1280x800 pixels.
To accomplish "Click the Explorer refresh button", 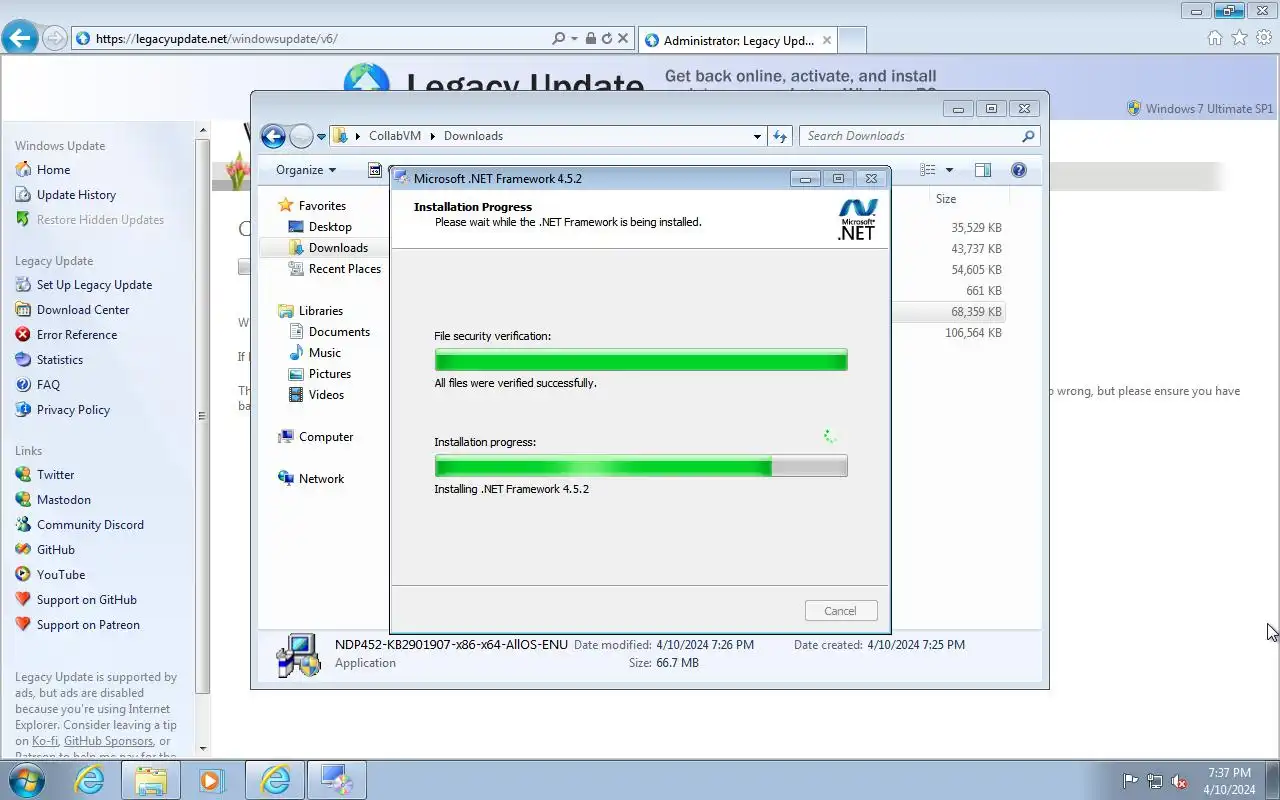I will point(780,136).
